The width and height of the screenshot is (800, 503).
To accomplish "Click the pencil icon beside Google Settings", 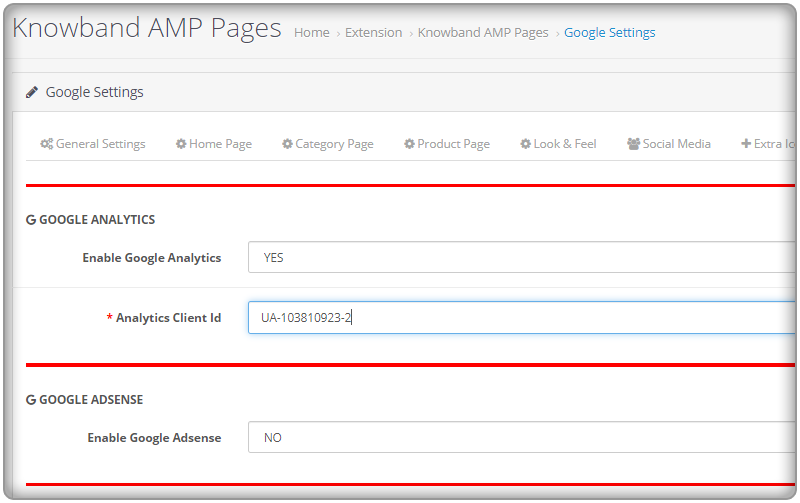I will tap(32, 92).
